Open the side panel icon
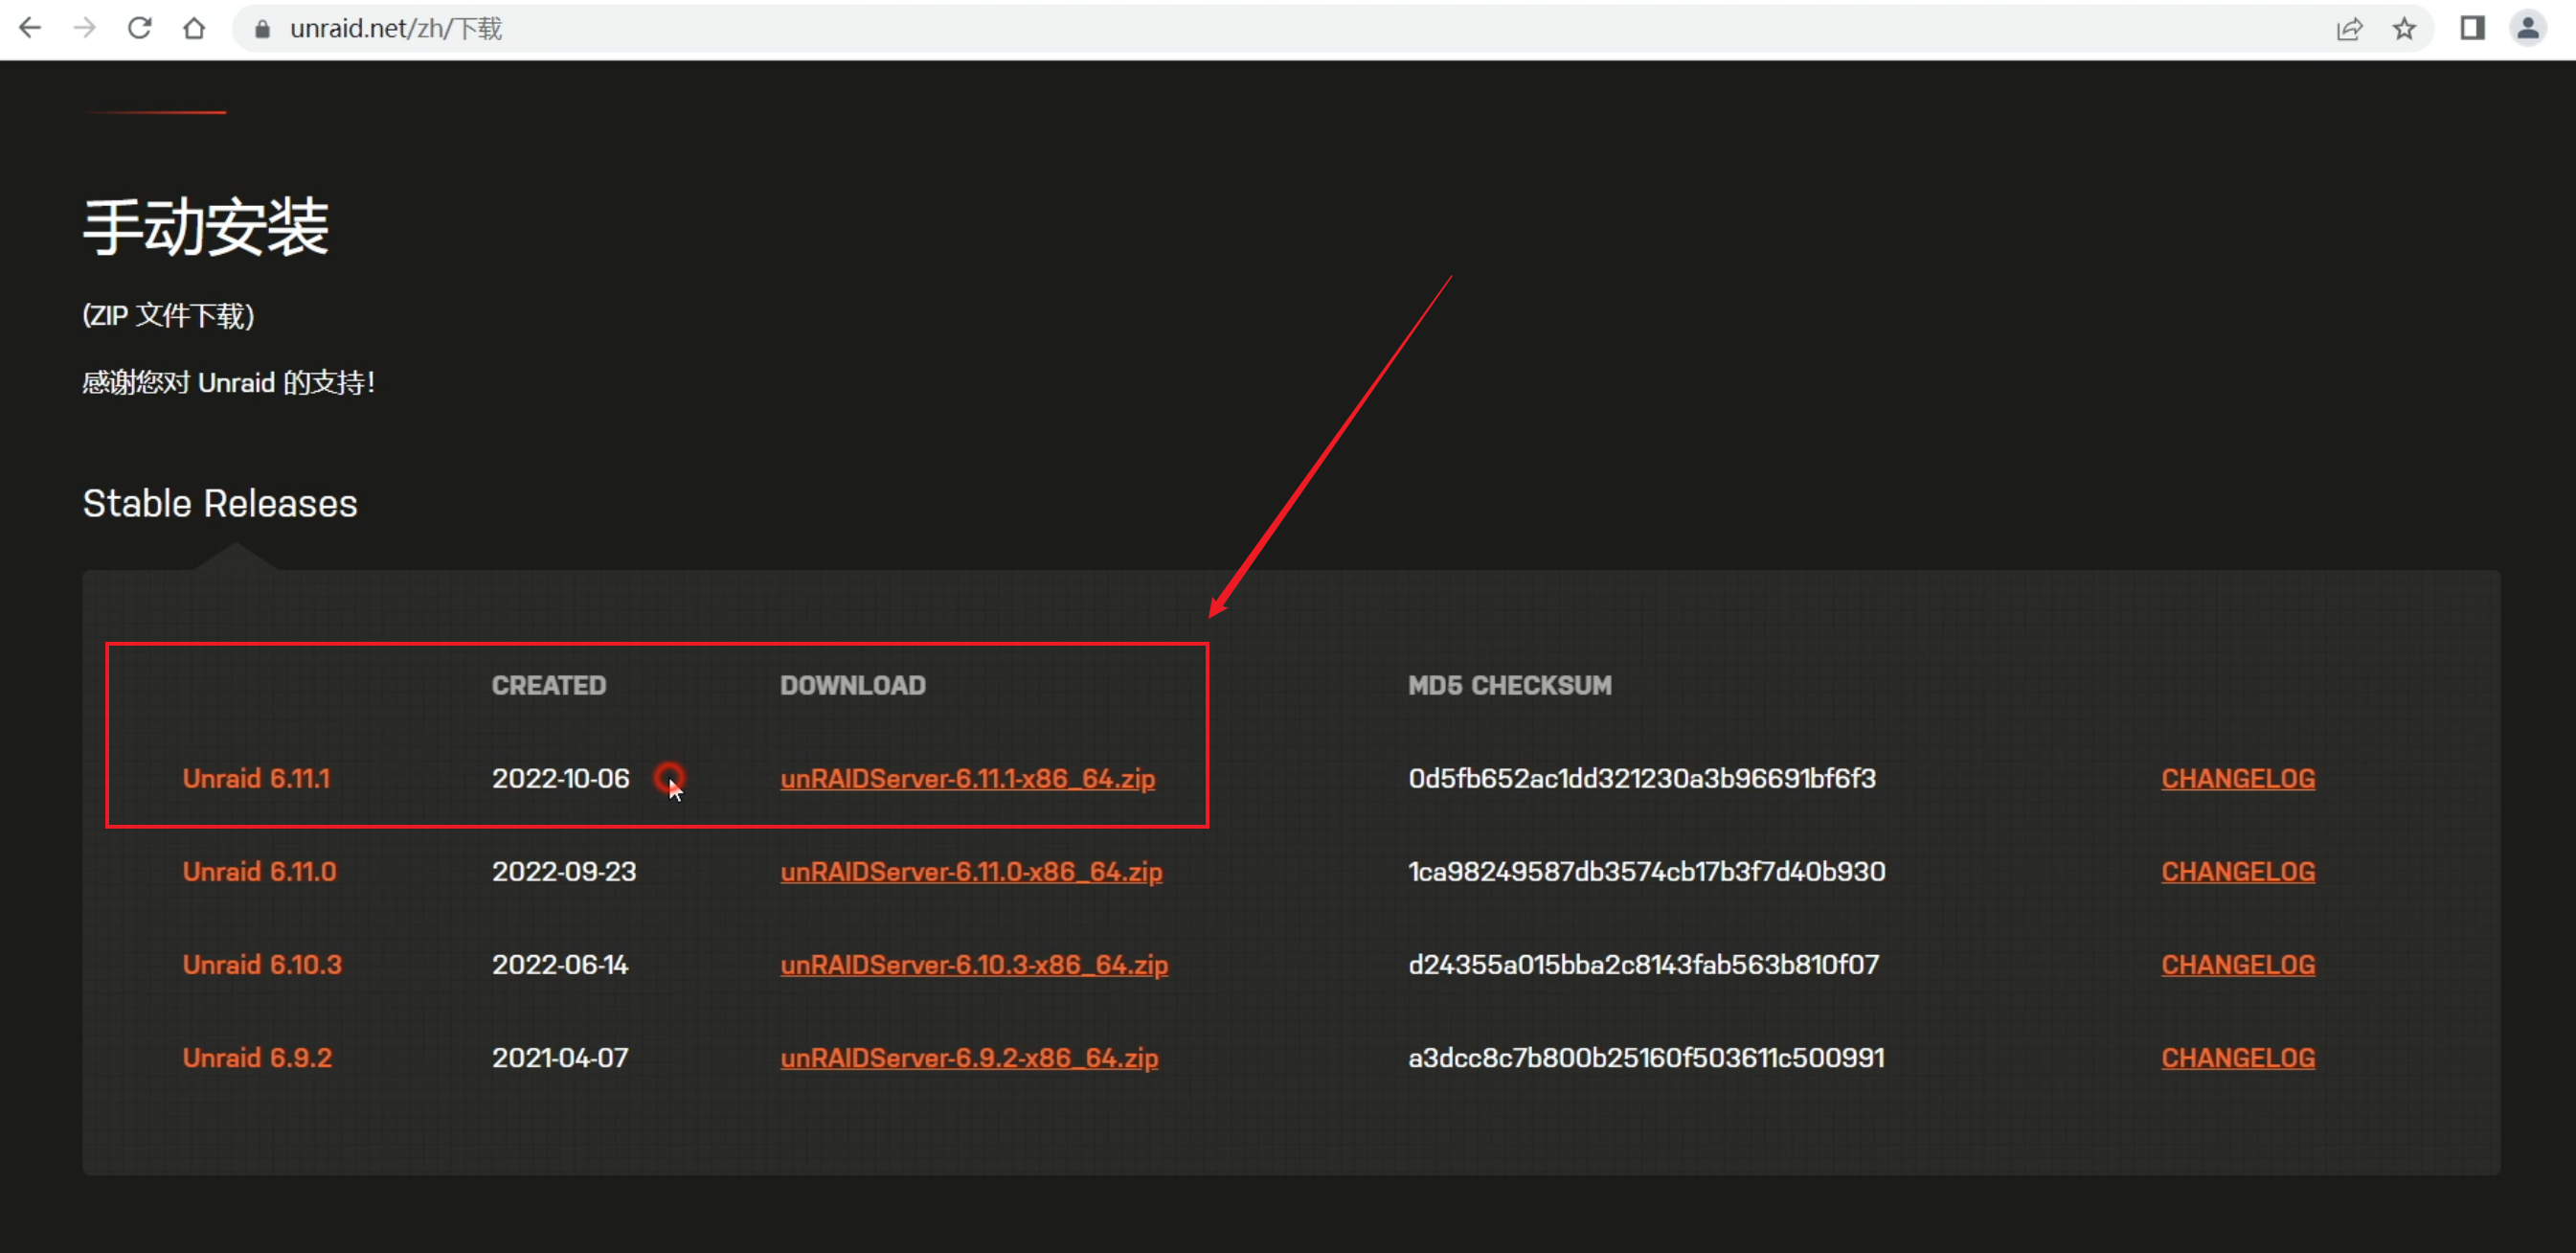This screenshot has height=1253, width=2576. coord(2472,28)
